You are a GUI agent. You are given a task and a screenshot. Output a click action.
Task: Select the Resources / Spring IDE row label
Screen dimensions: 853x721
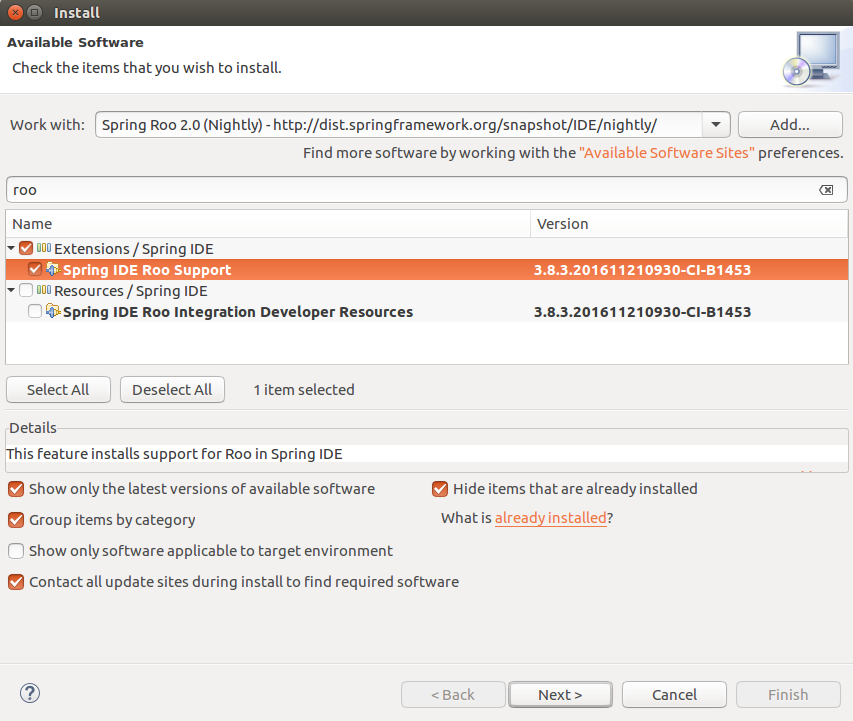pos(131,291)
